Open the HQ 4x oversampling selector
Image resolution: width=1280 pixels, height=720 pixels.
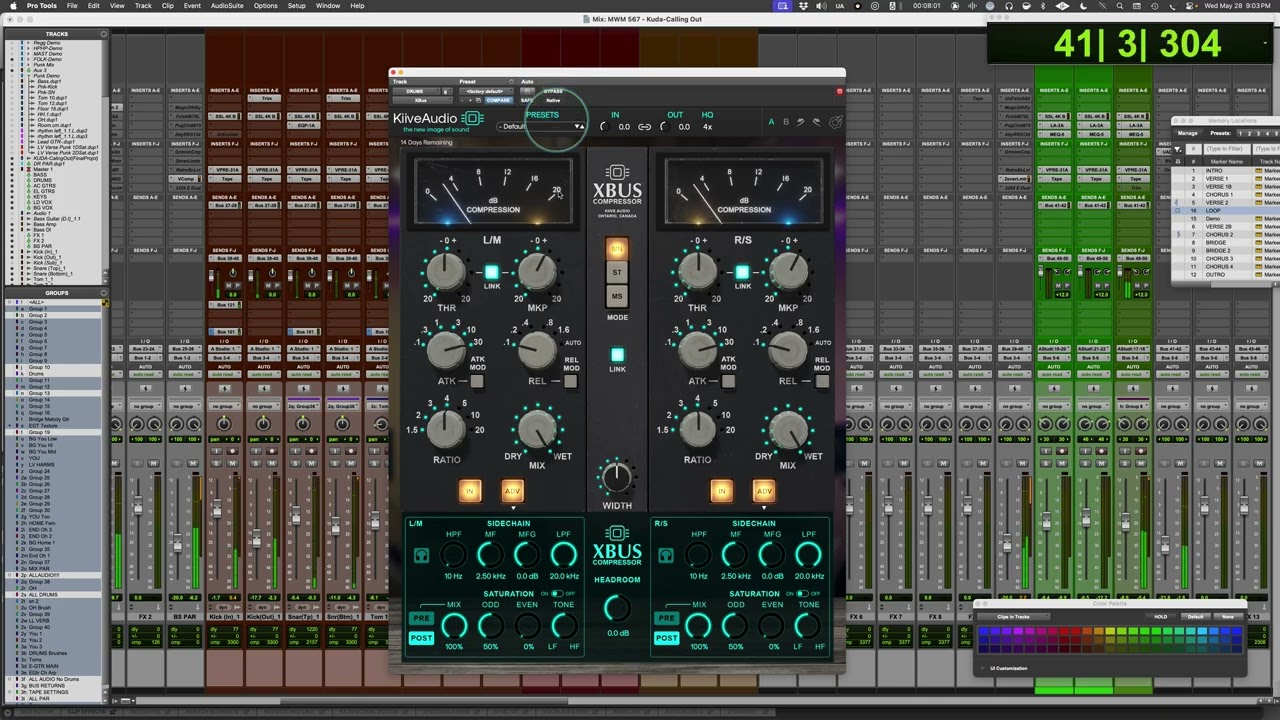click(707, 127)
